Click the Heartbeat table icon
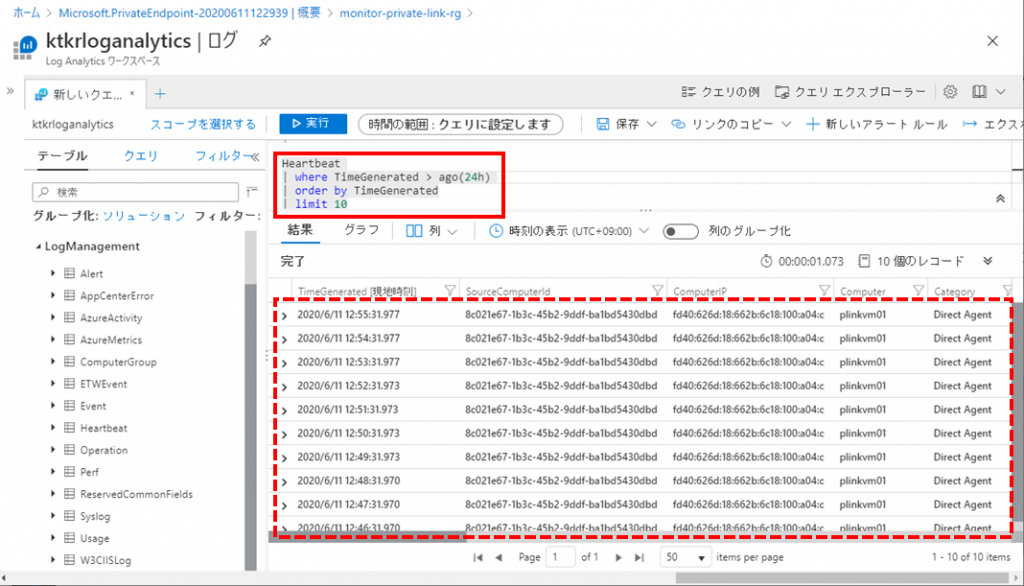The width and height of the screenshot is (1024, 586). click(x=69, y=428)
